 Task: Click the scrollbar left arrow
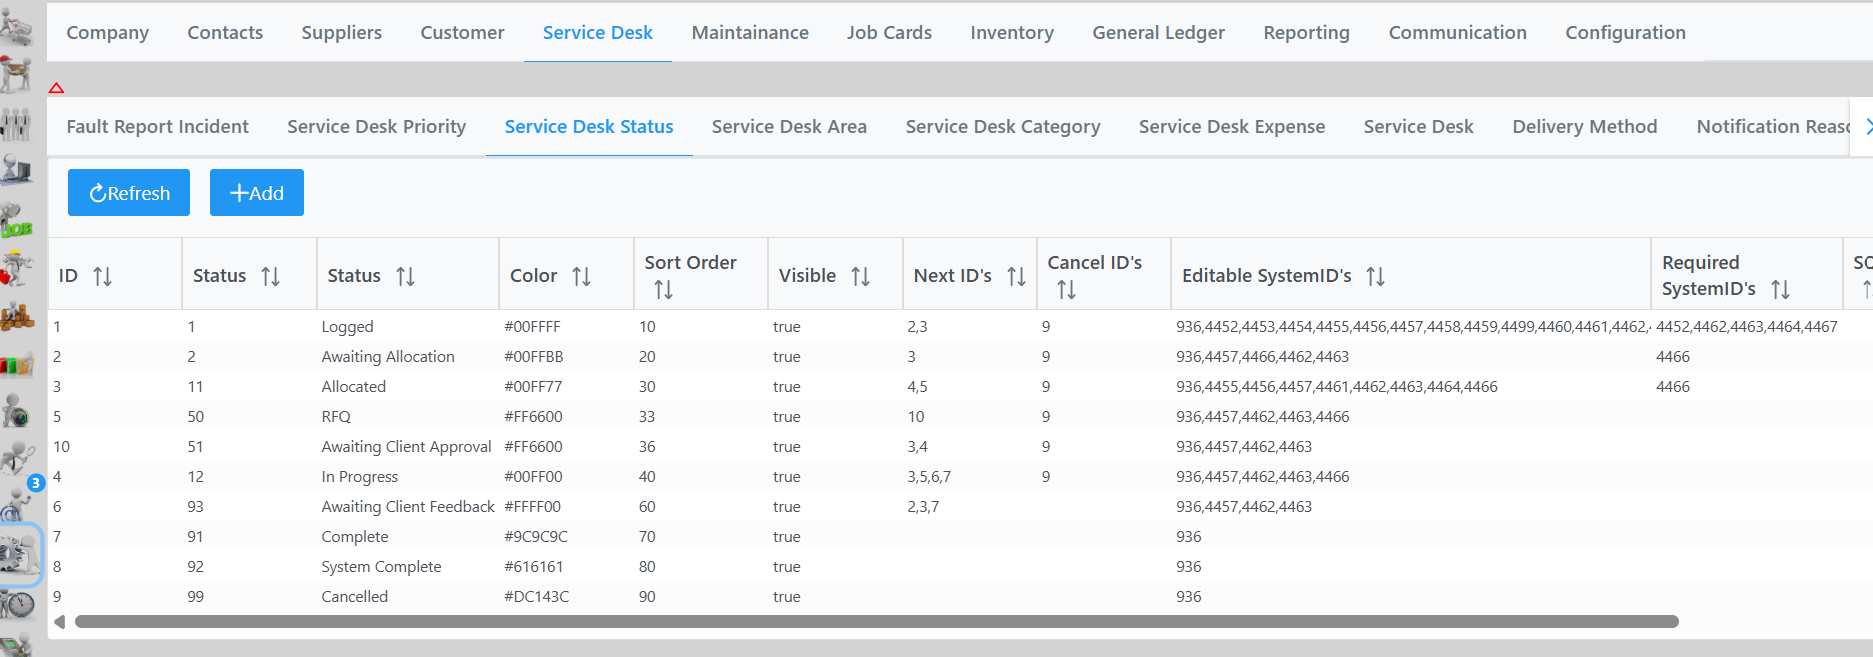[x=59, y=622]
